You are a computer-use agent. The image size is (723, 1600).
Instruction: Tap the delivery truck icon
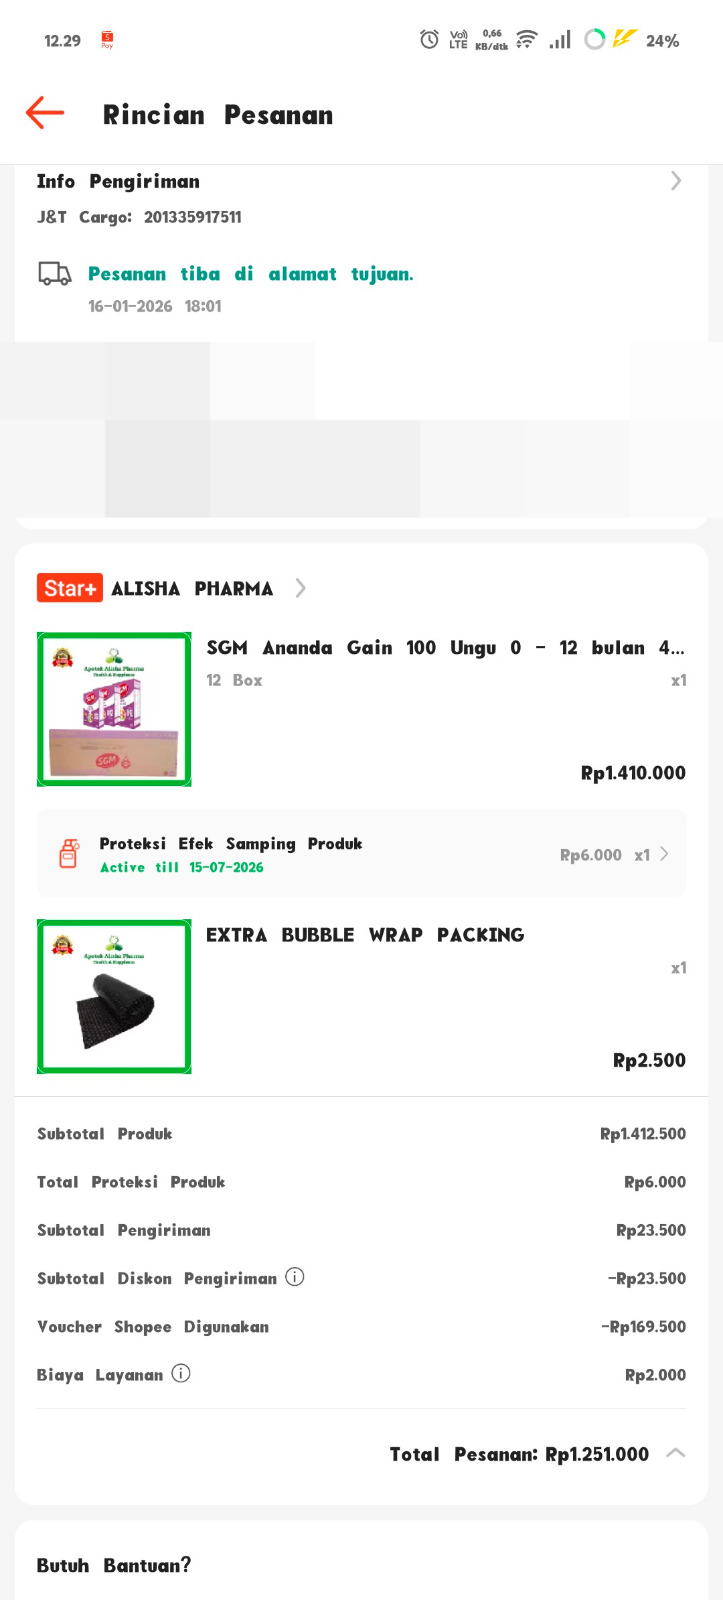coord(55,273)
